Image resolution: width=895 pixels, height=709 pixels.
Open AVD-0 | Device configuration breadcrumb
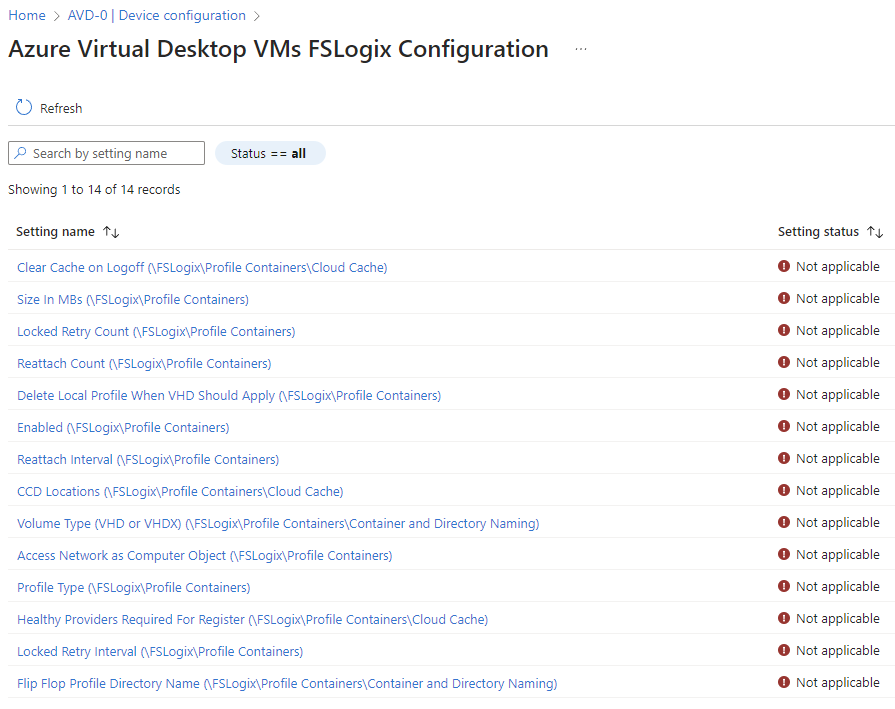(156, 15)
